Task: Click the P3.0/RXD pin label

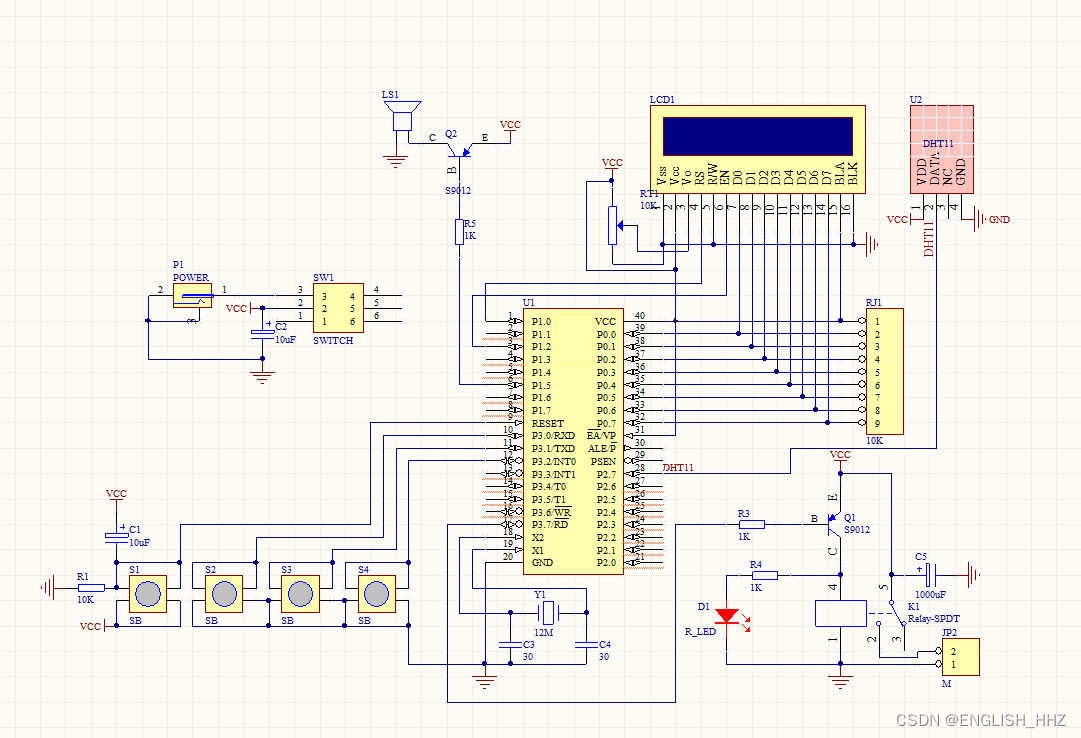Action: coord(554,436)
